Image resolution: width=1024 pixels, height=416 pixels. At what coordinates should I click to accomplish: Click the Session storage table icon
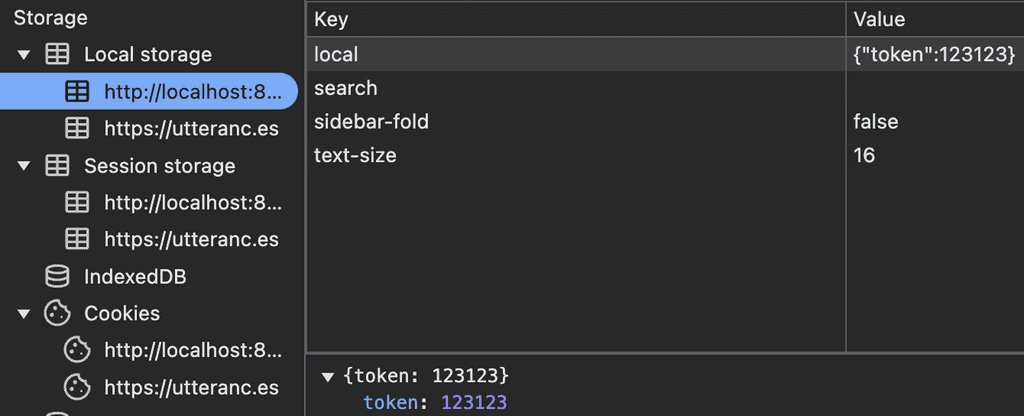coord(57,166)
